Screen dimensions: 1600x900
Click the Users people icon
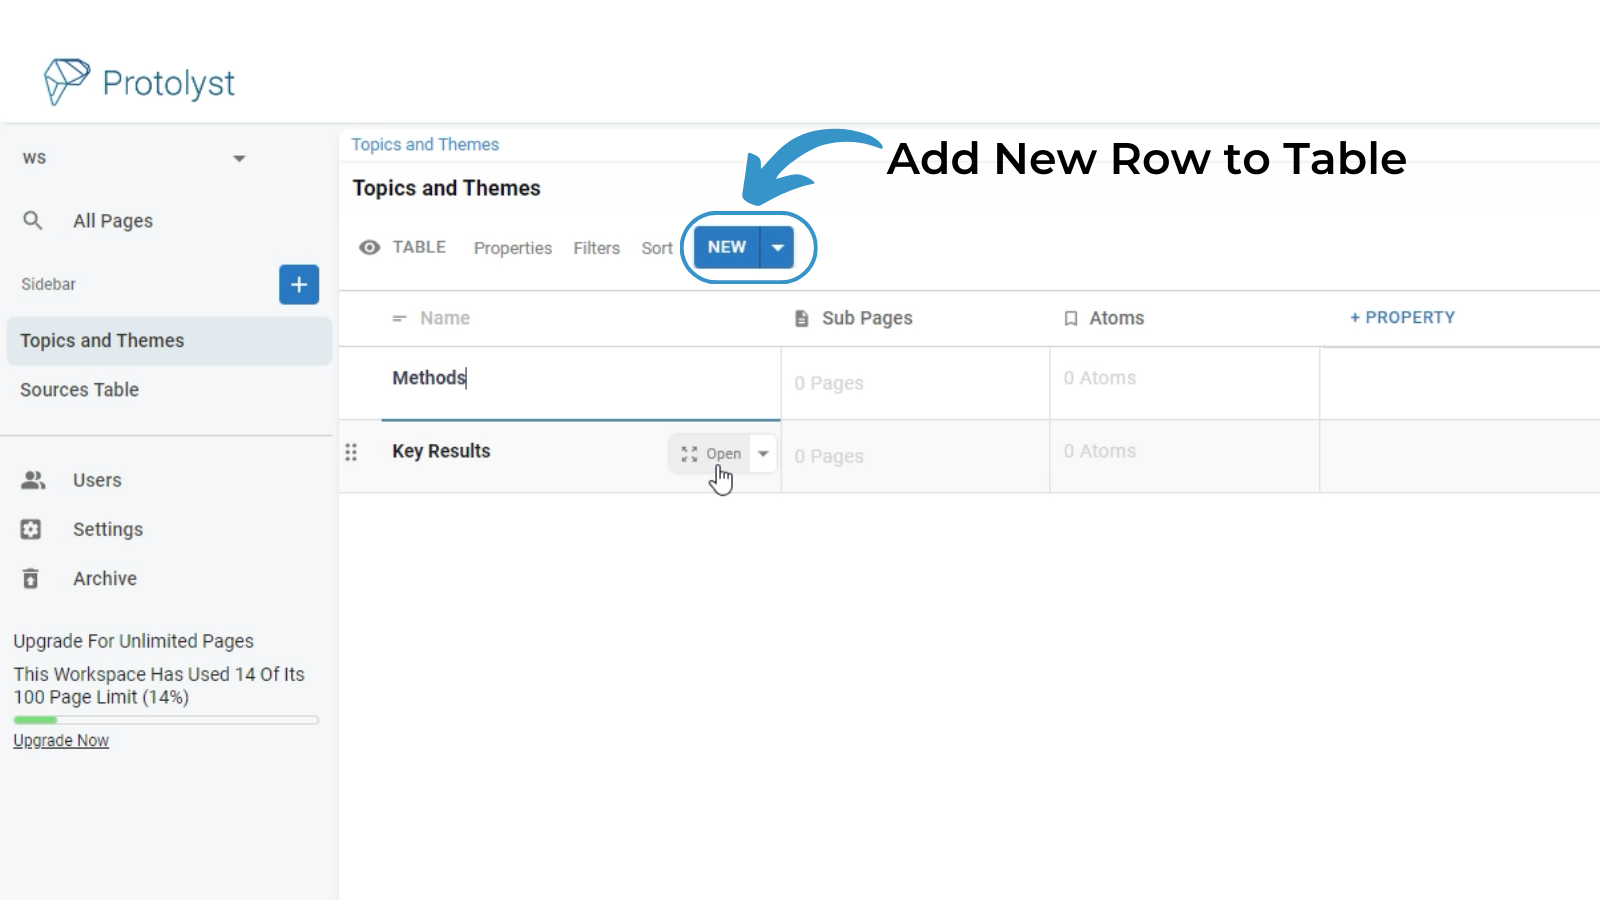click(33, 480)
